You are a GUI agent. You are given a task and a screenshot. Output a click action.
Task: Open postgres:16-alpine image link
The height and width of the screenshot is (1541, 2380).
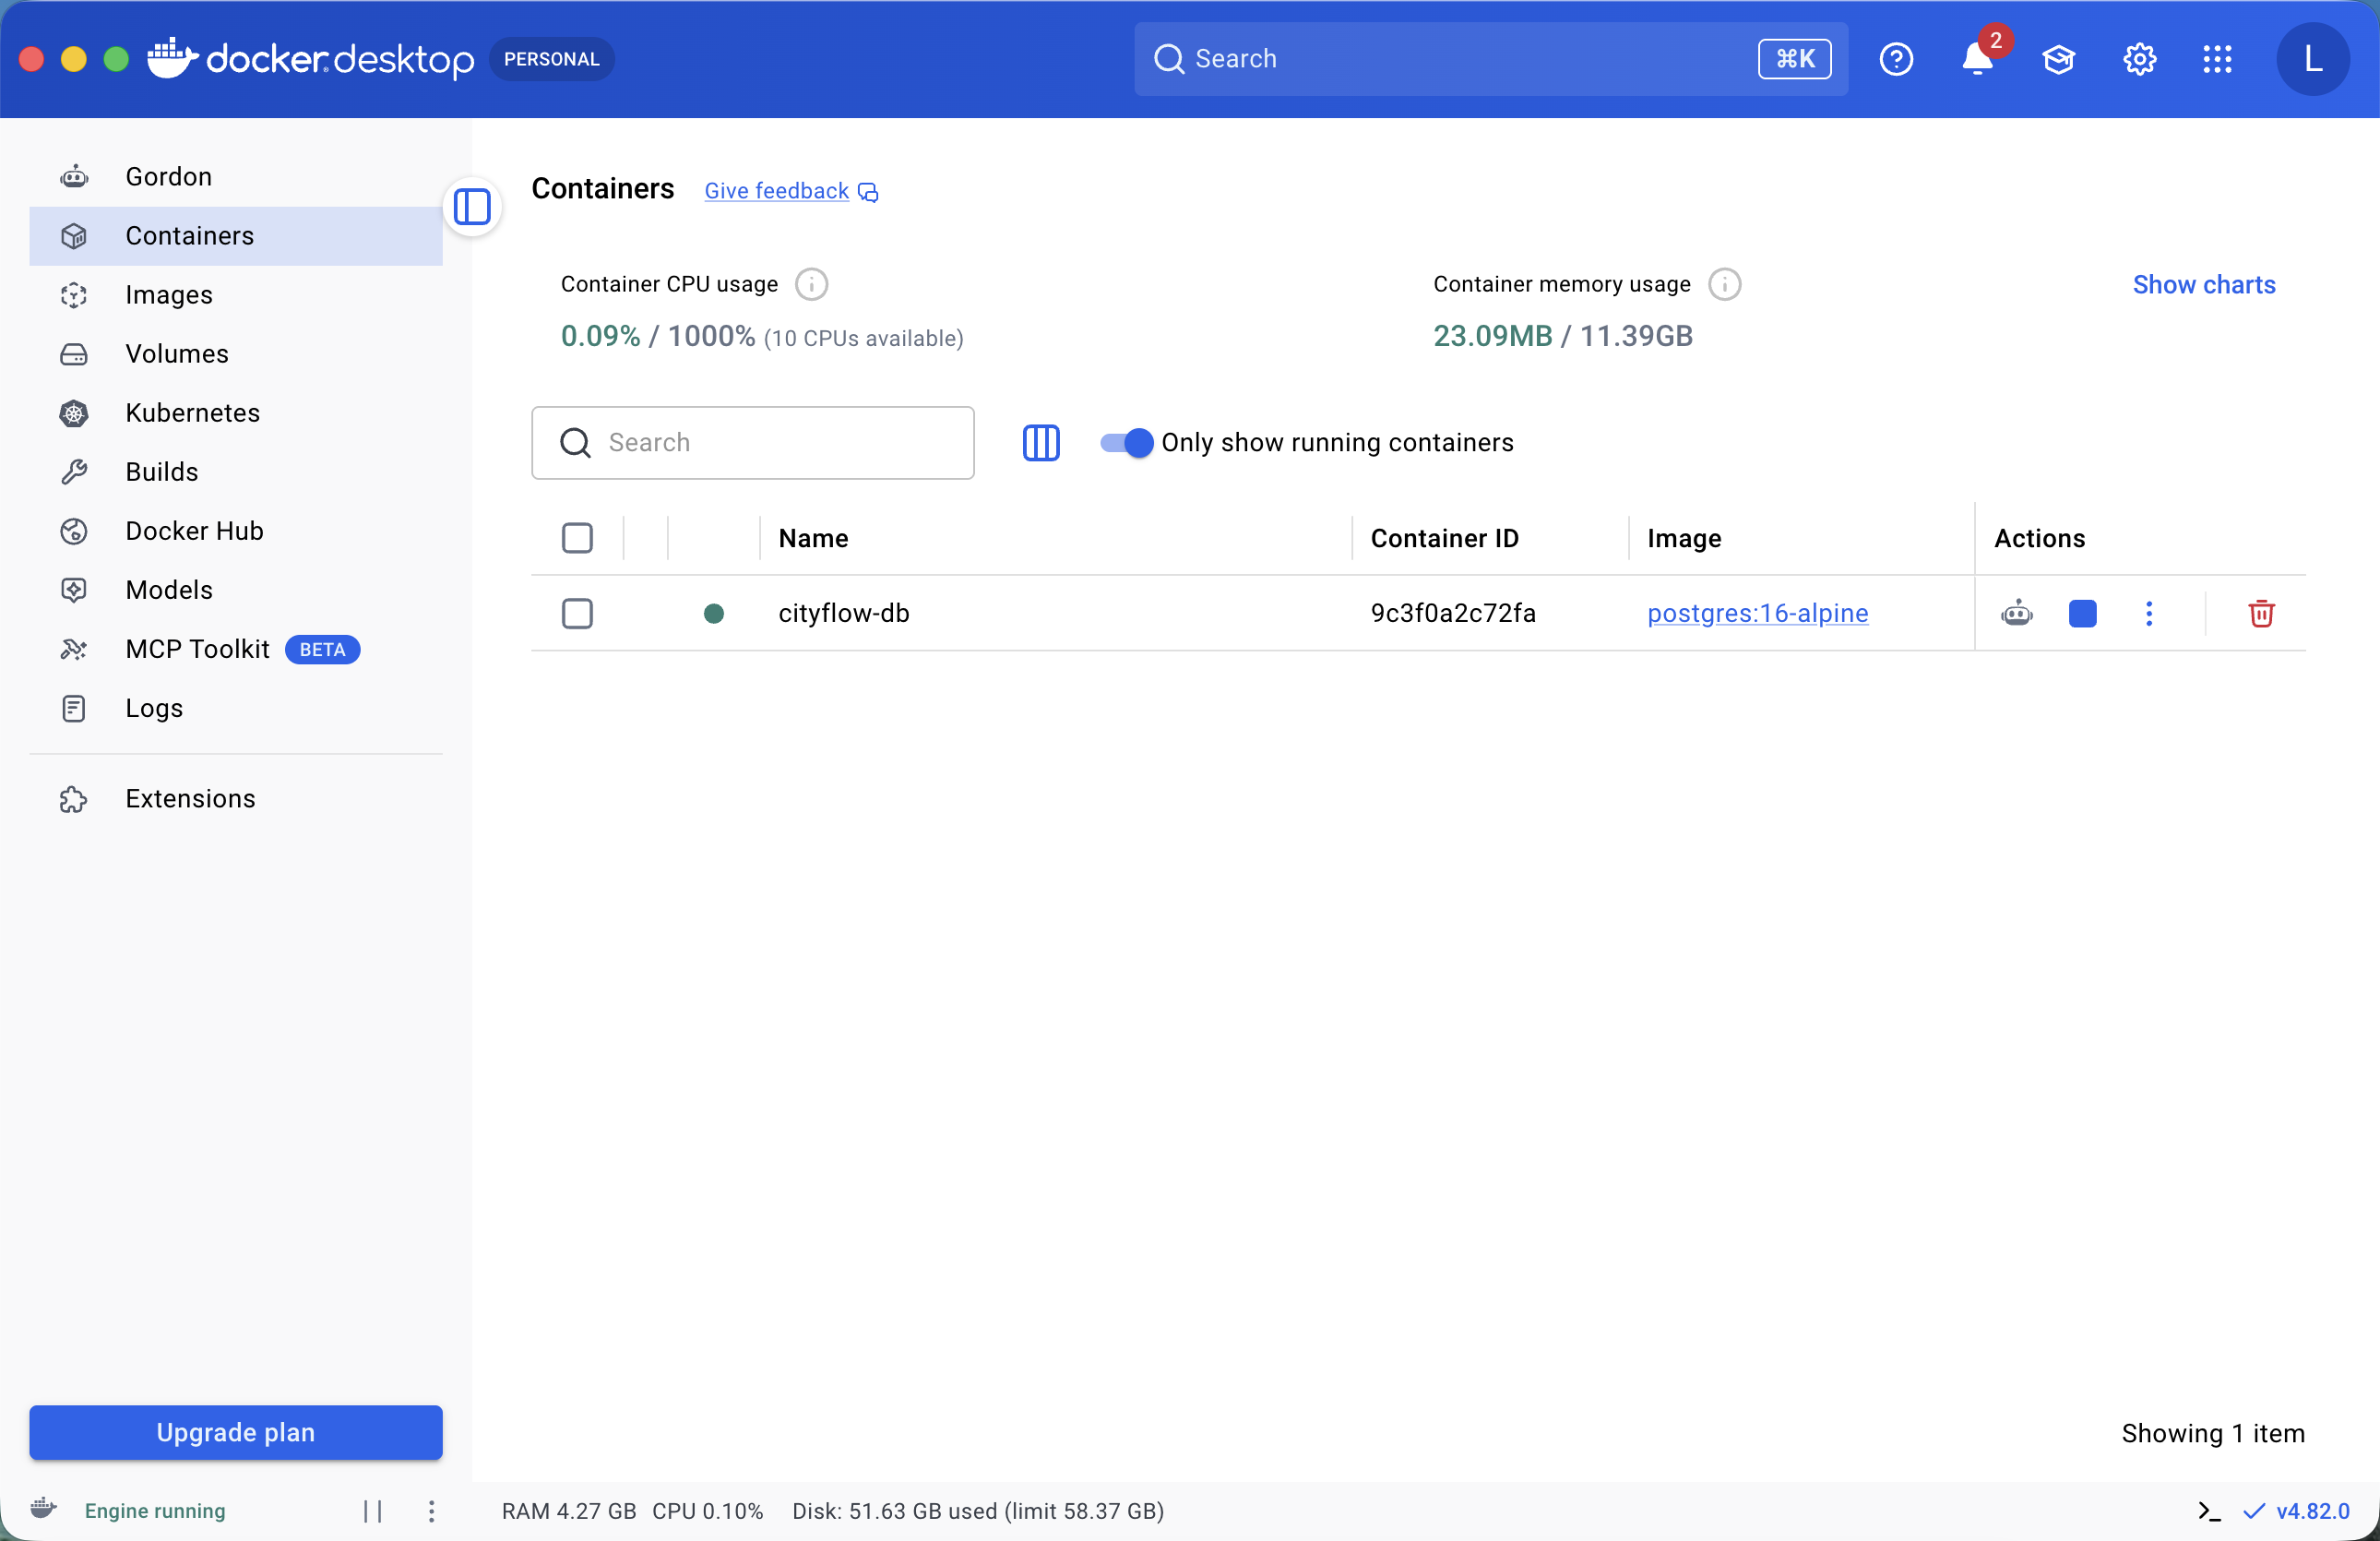[1757, 613]
